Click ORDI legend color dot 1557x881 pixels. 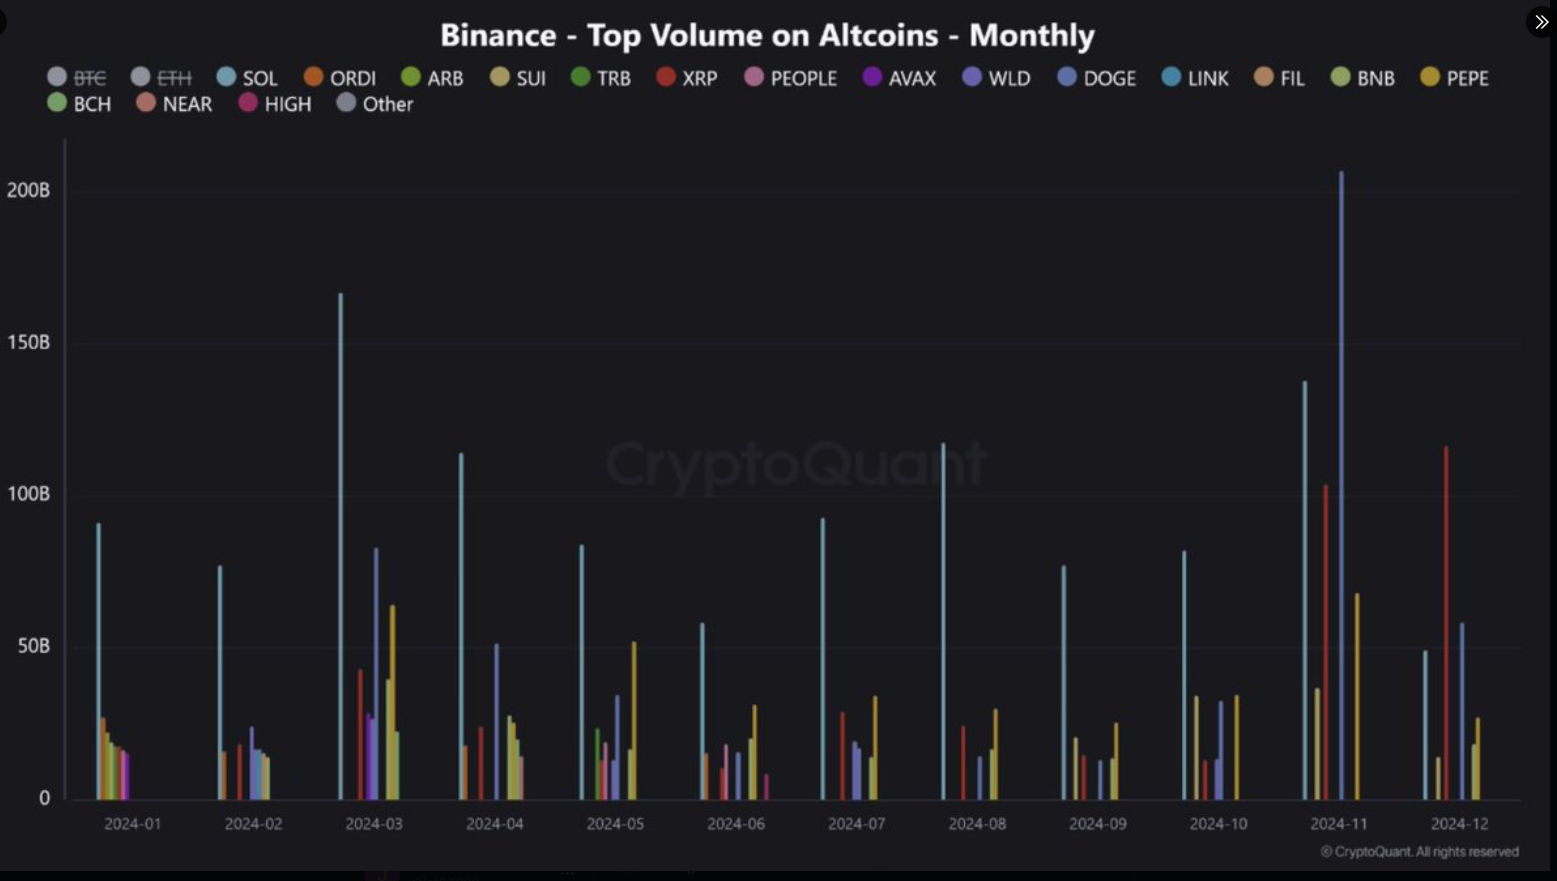314,77
